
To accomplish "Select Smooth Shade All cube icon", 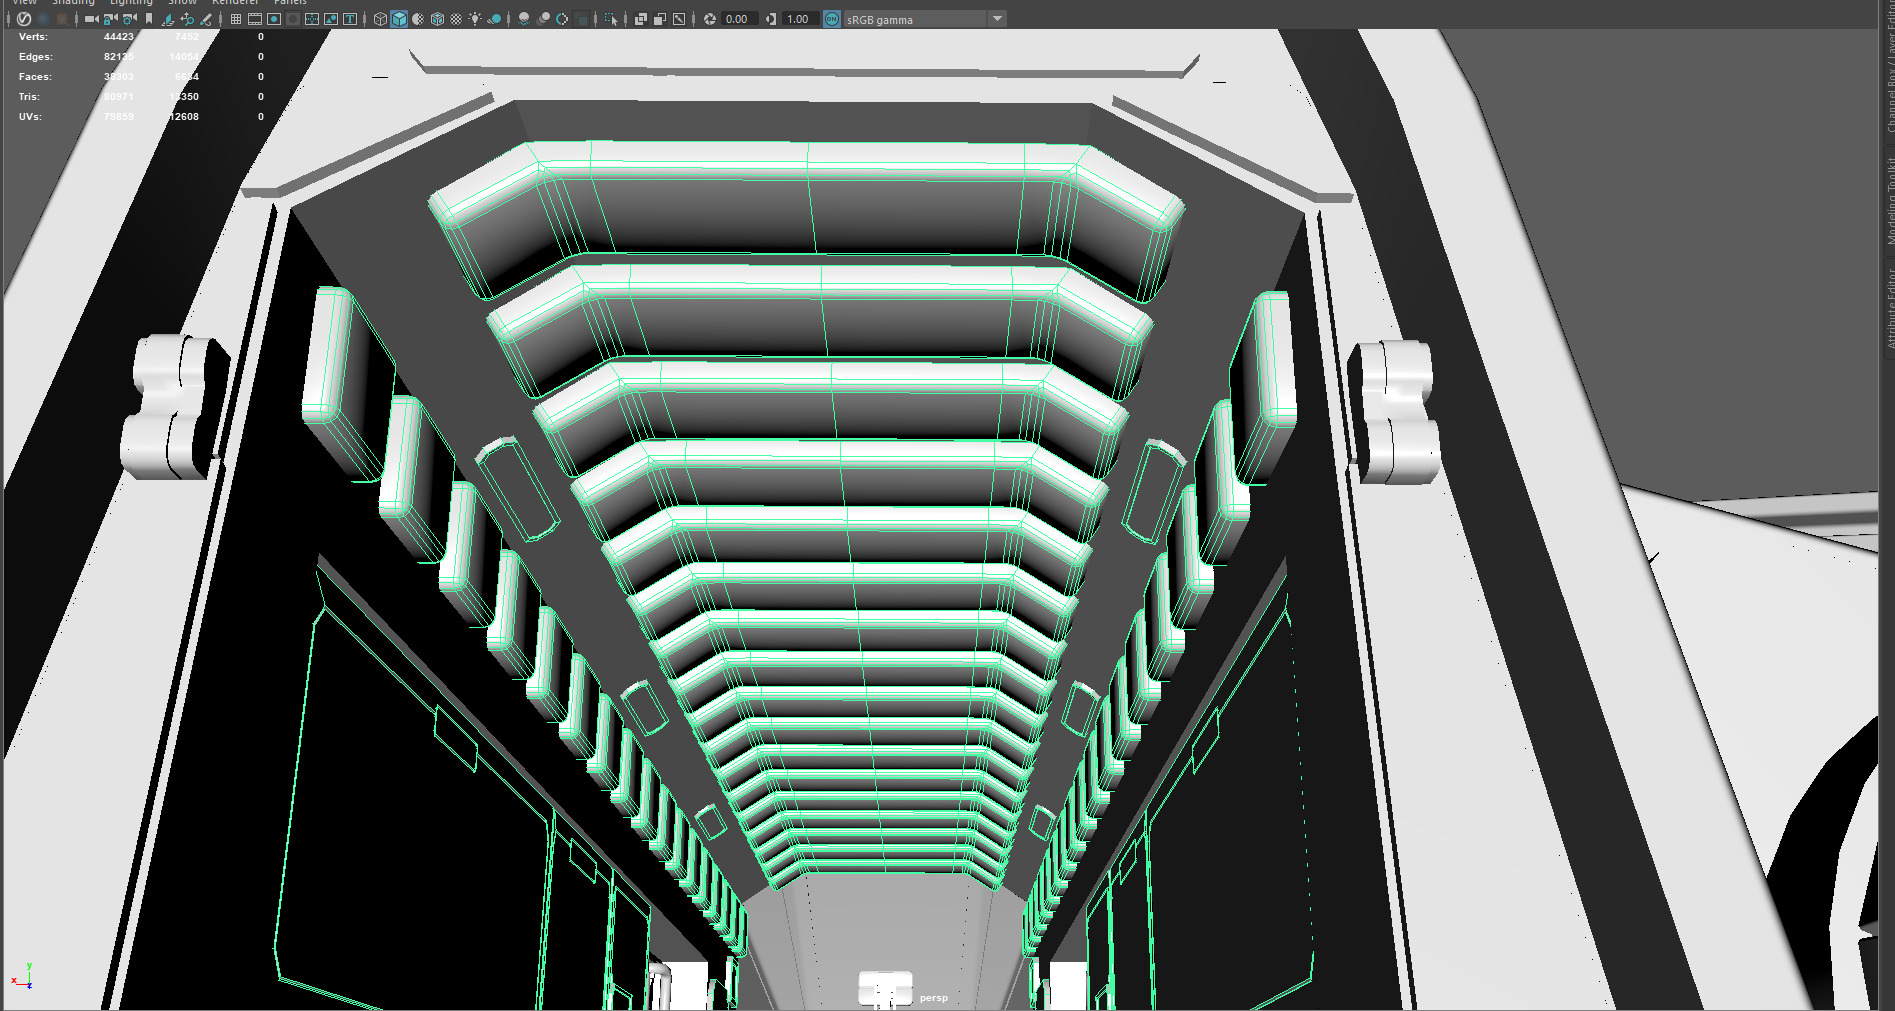I will tap(399, 19).
